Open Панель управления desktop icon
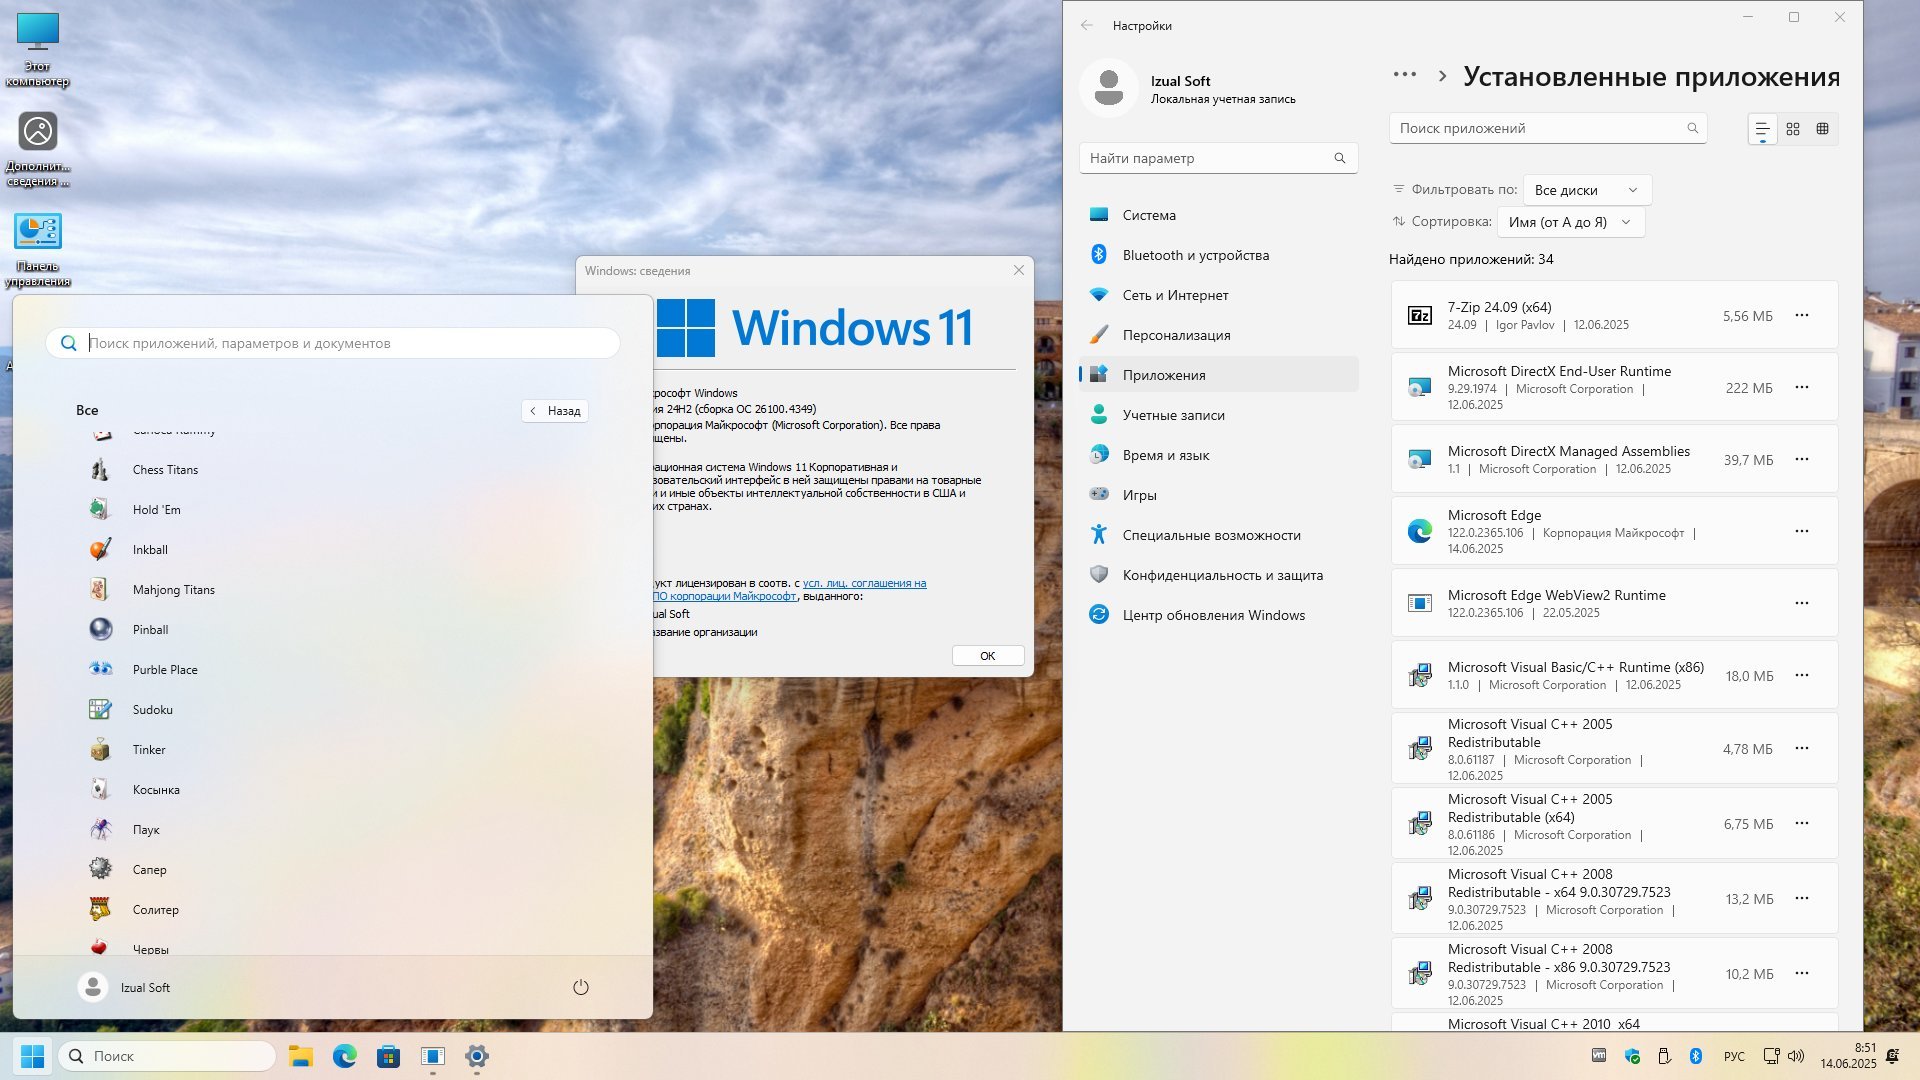Viewport: 1920px width, 1080px height. click(38, 250)
